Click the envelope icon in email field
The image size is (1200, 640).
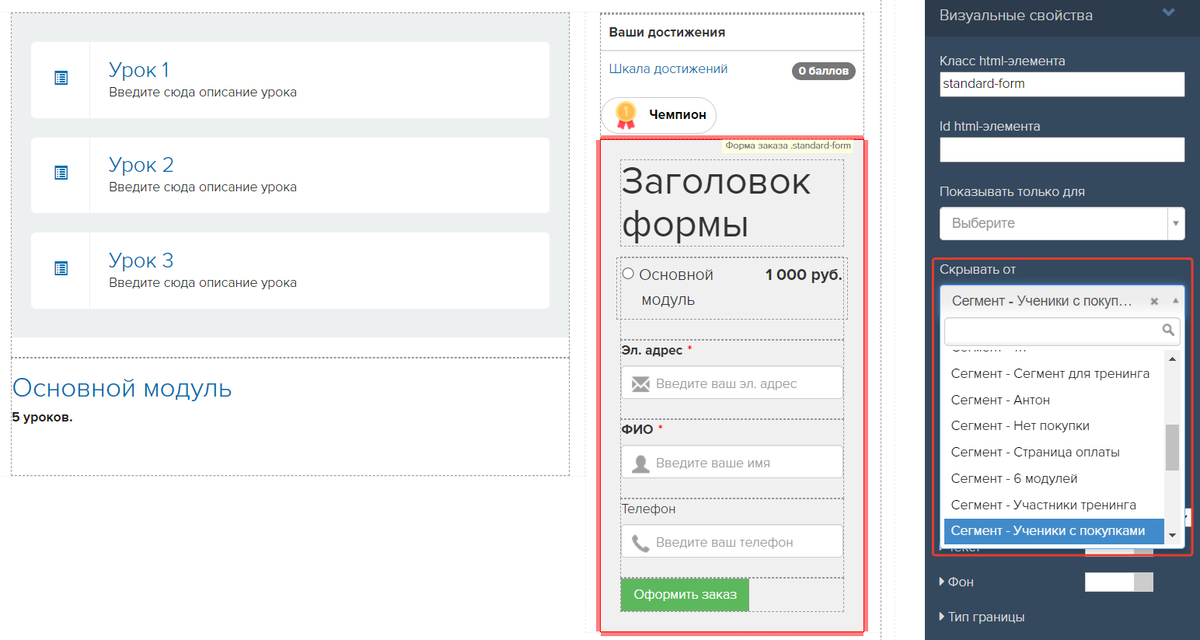(641, 383)
